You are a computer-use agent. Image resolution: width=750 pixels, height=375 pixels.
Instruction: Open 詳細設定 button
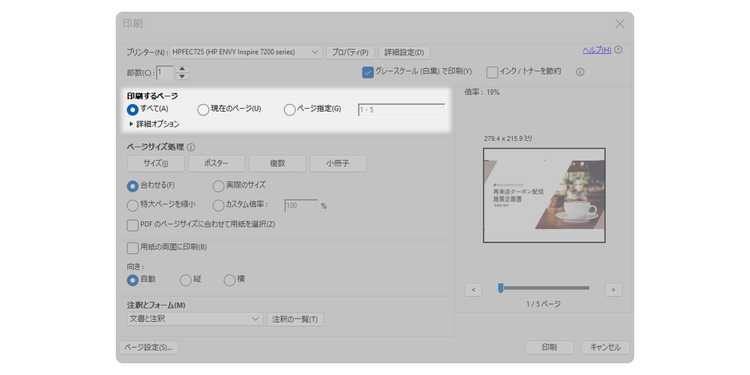pyautogui.click(x=404, y=53)
